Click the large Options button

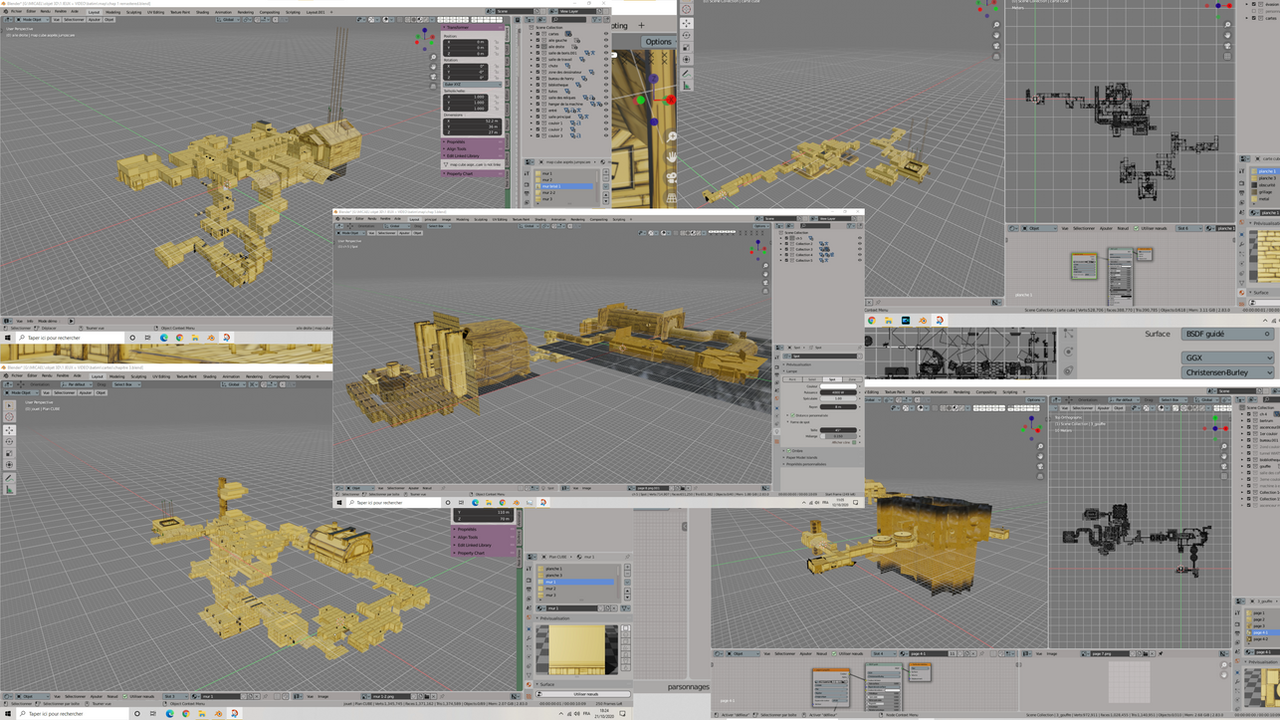[659, 42]
